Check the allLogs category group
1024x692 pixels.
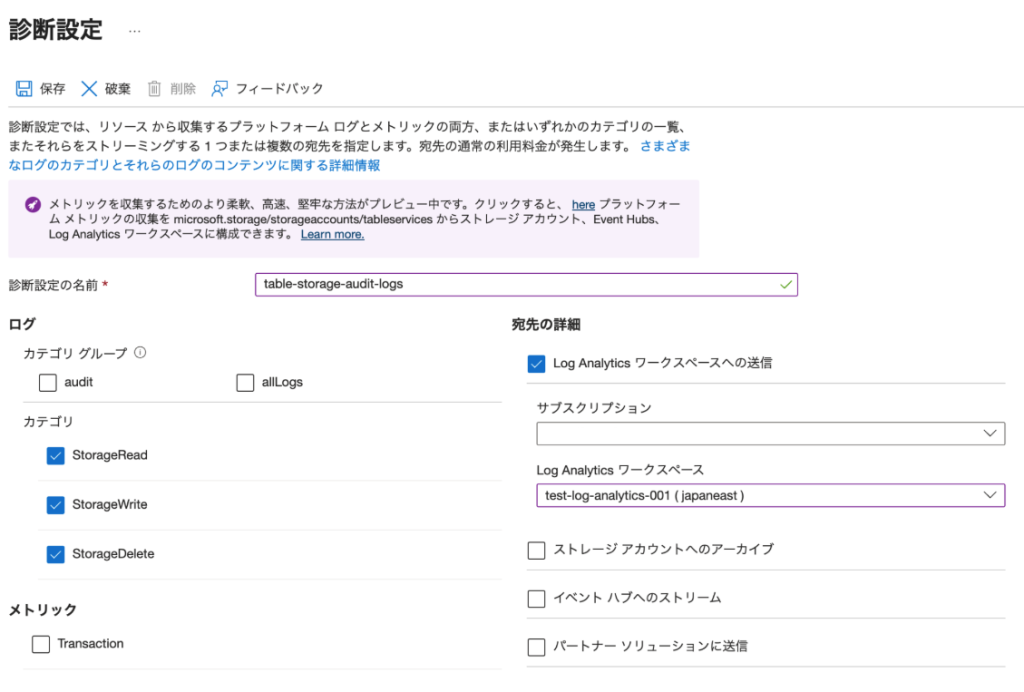[x=246, y=382]
